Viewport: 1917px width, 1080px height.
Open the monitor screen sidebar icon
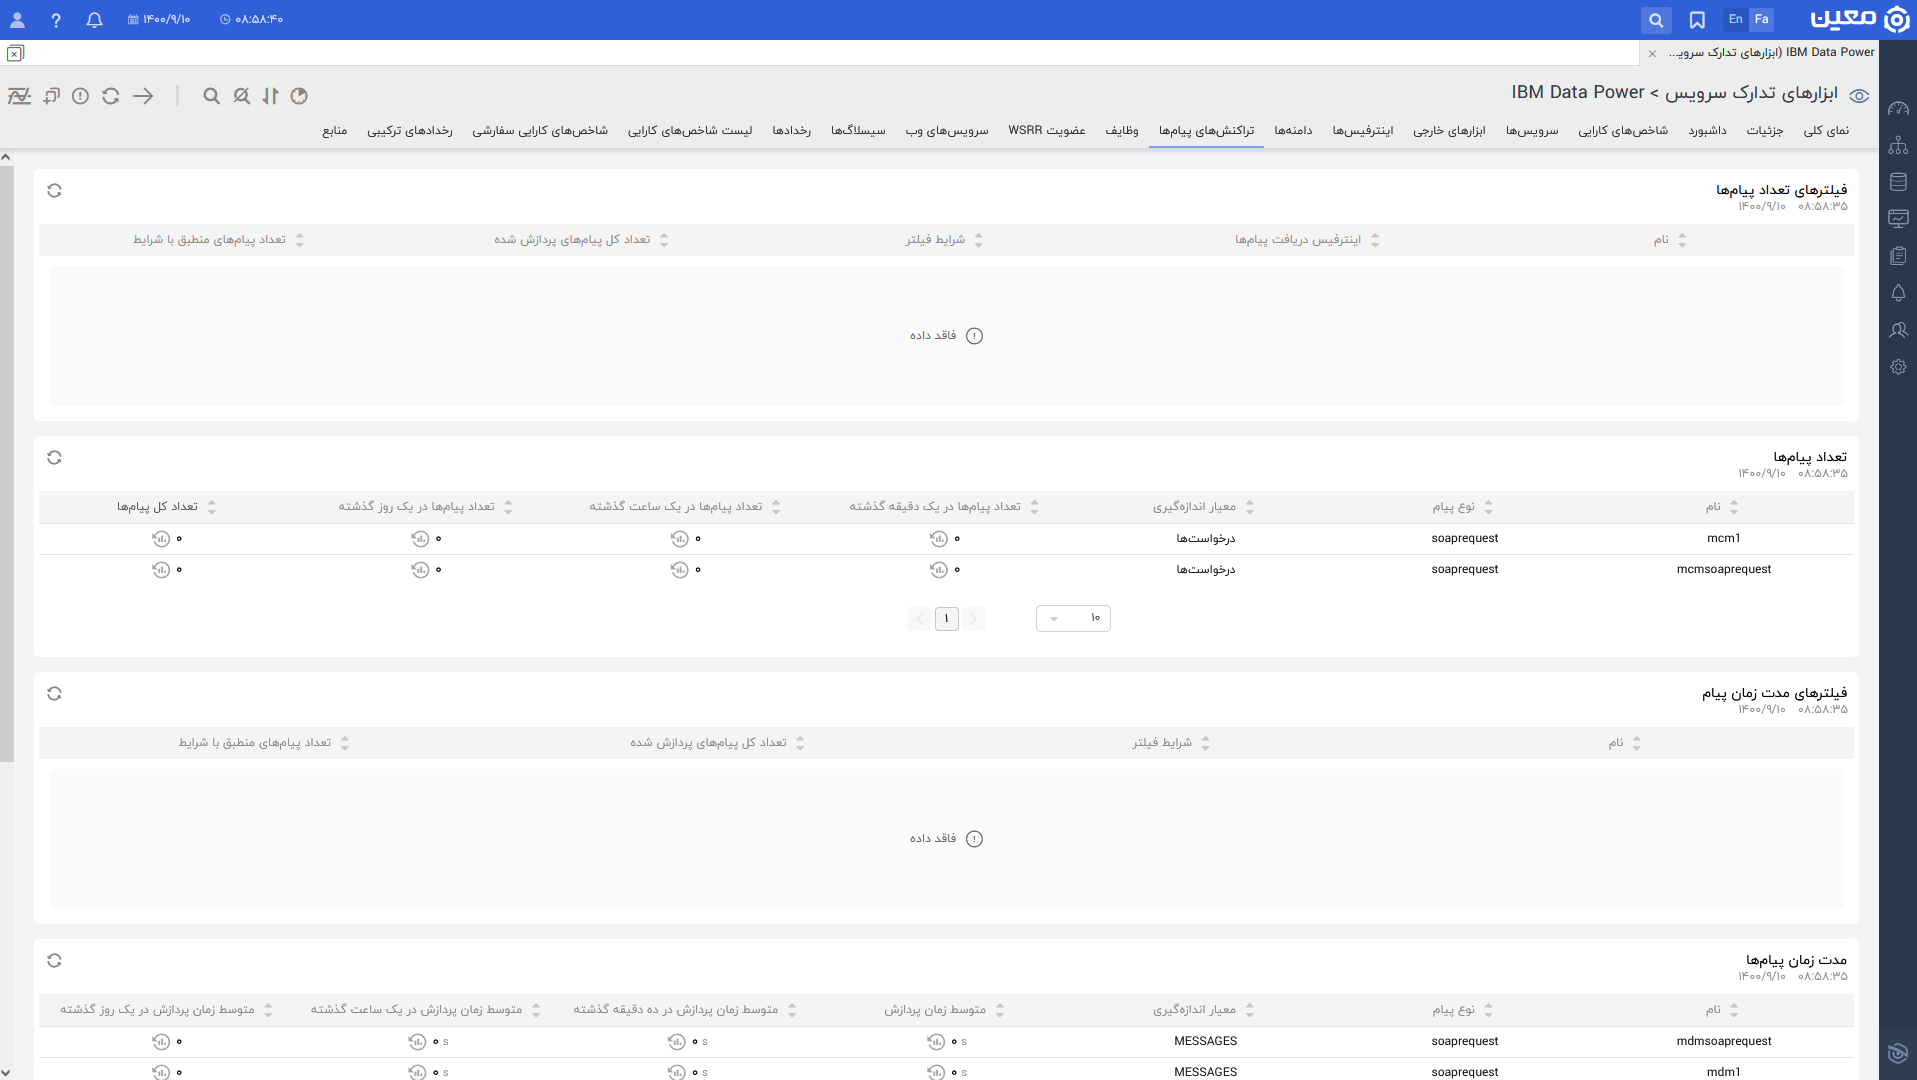point(1898,219)
